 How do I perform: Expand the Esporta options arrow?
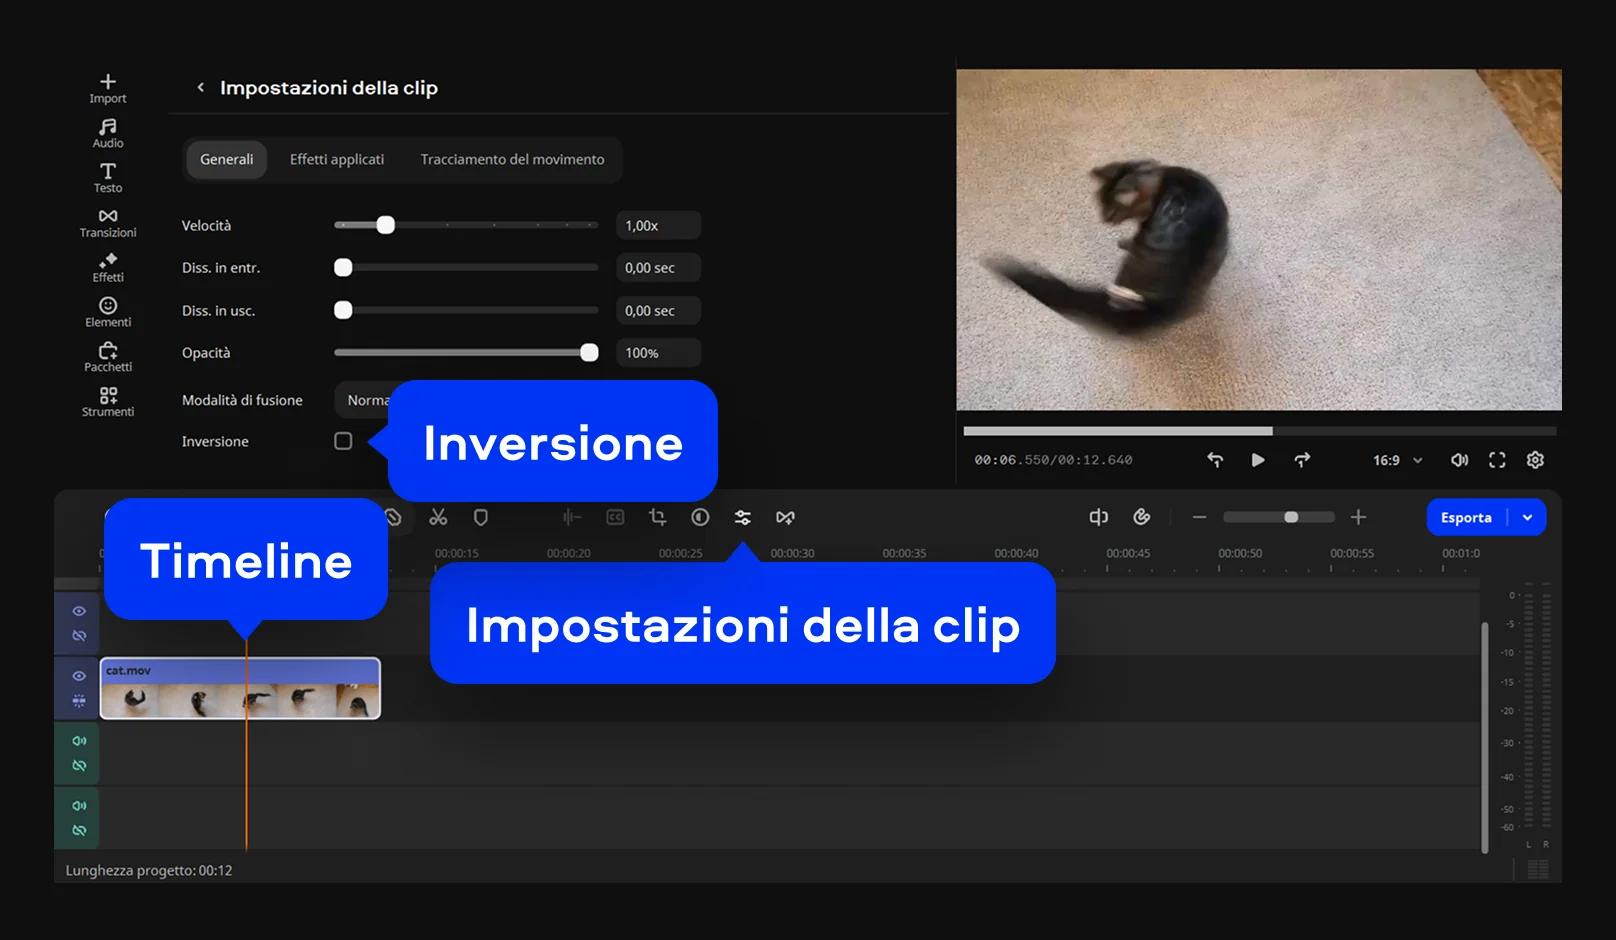point(1527,517)
